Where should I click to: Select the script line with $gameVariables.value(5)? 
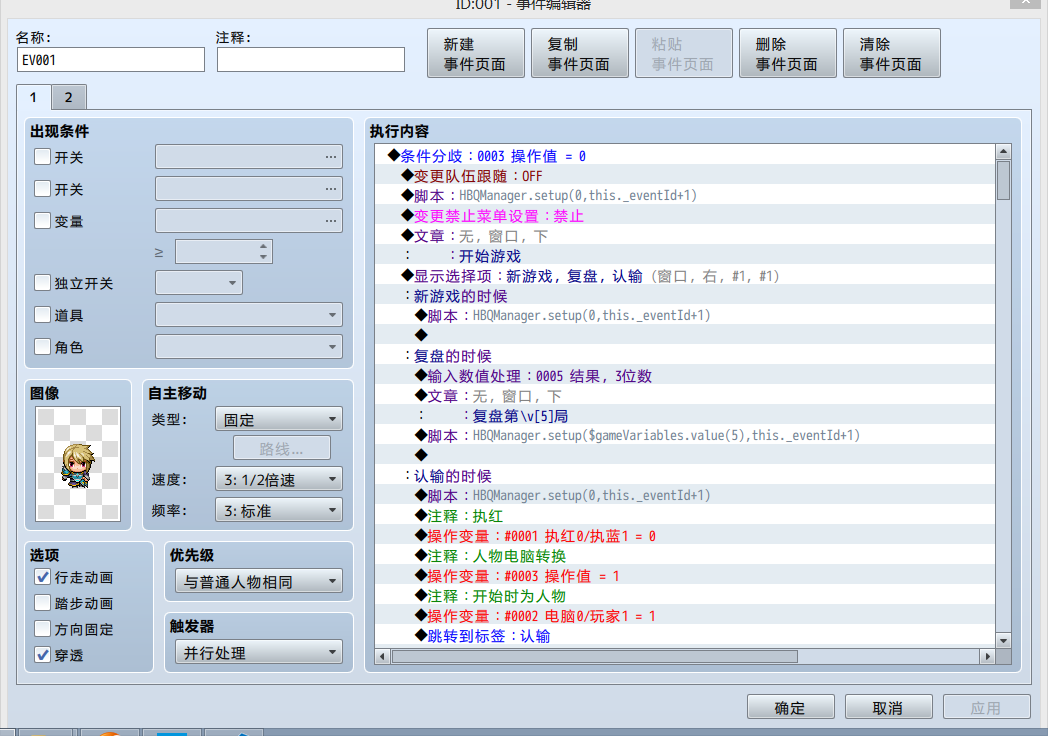(685, 436)
